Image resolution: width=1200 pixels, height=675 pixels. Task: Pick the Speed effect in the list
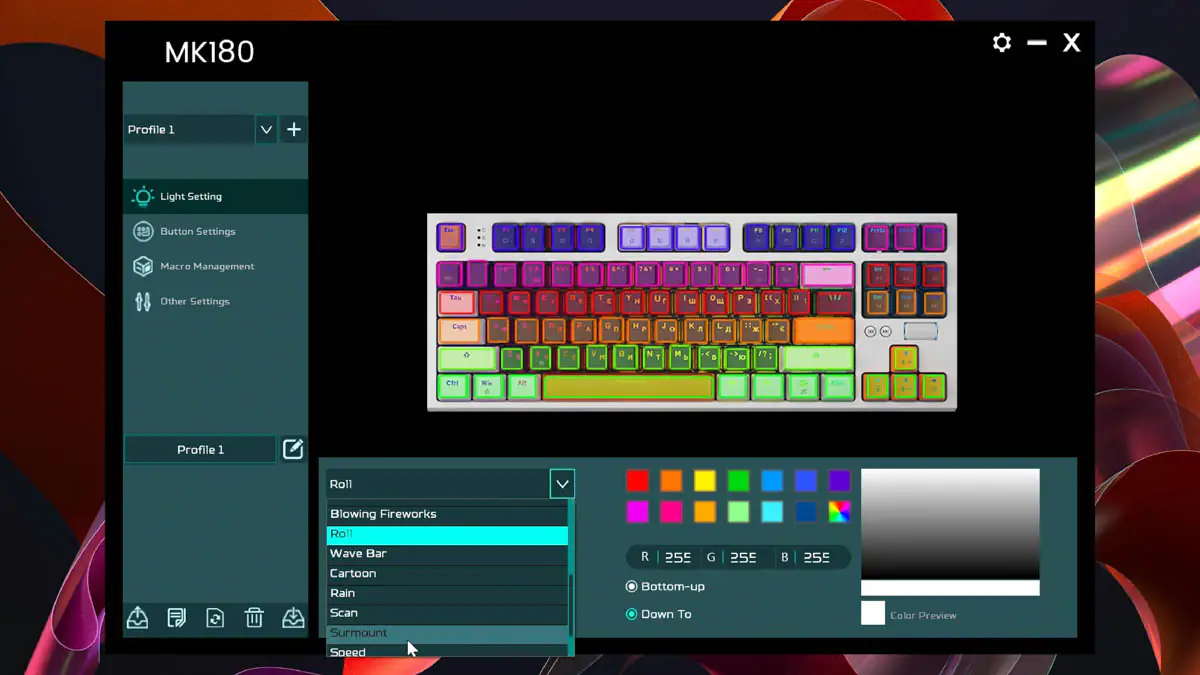pos(447,651)
